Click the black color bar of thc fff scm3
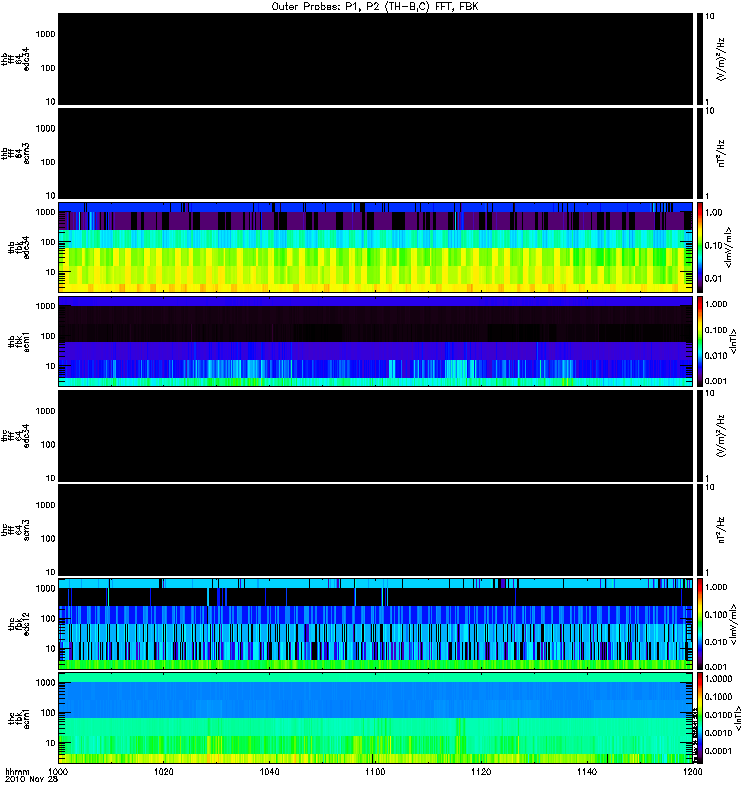Screen dimensions: 750x800 tap(700, 530)
